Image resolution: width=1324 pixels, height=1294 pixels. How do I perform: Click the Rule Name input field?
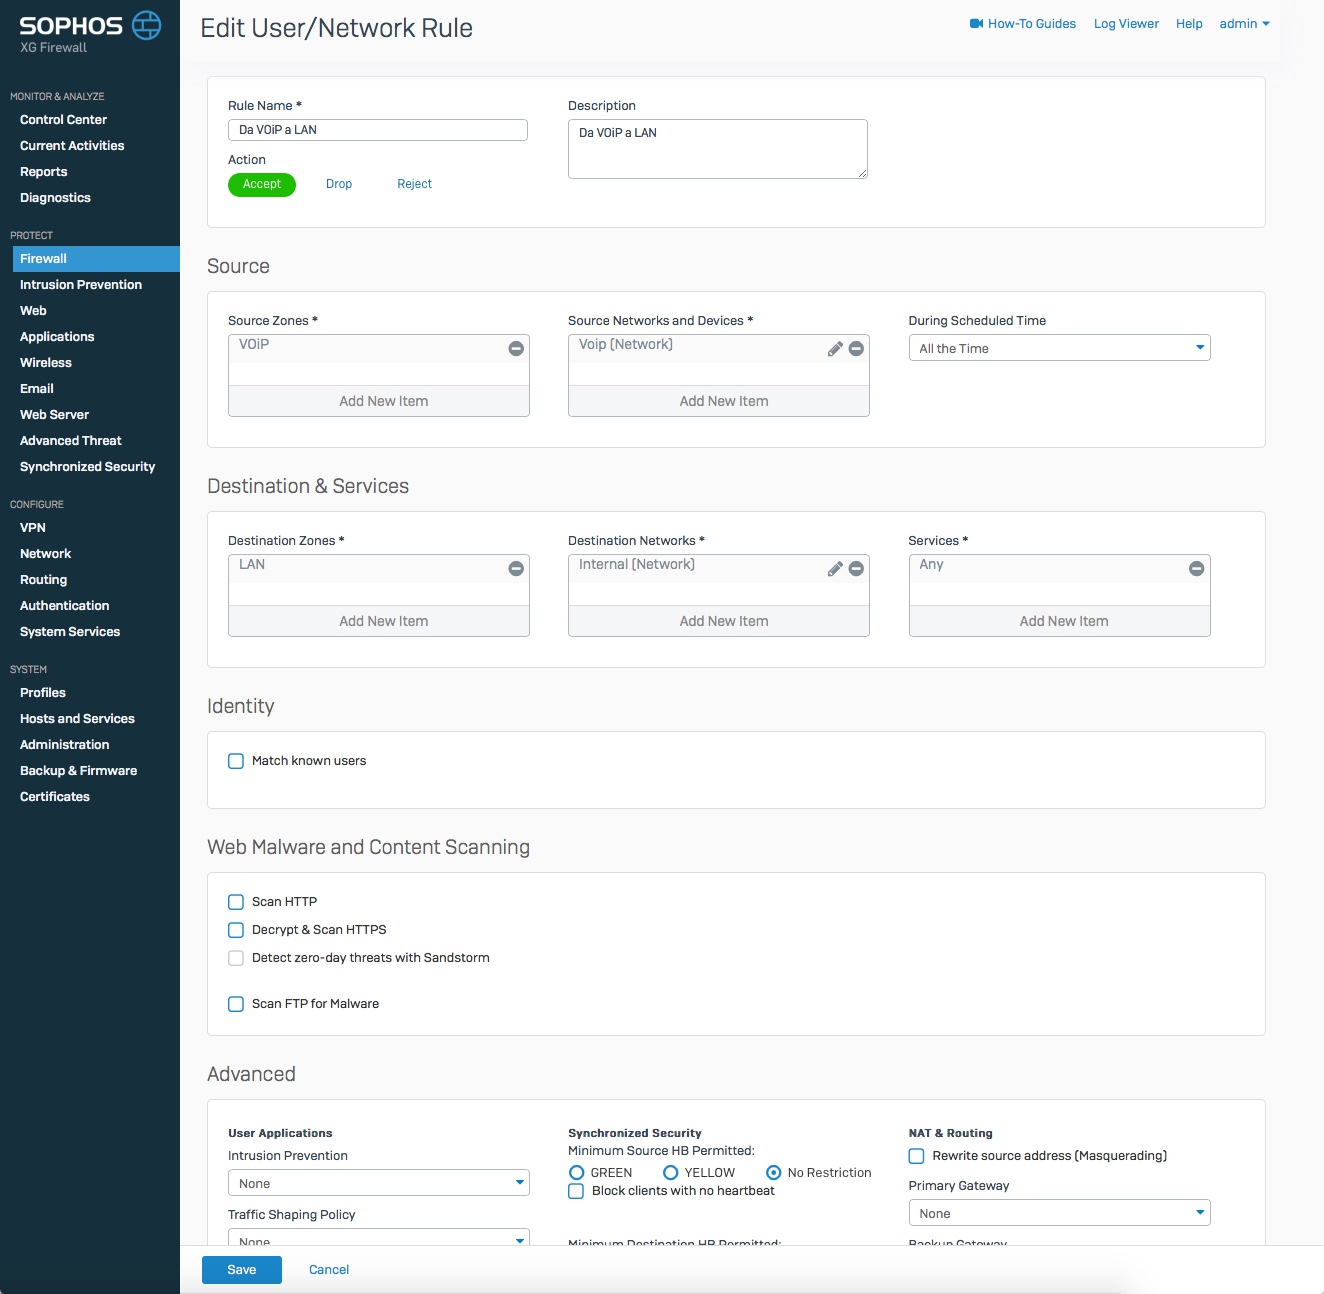point(378,130)
